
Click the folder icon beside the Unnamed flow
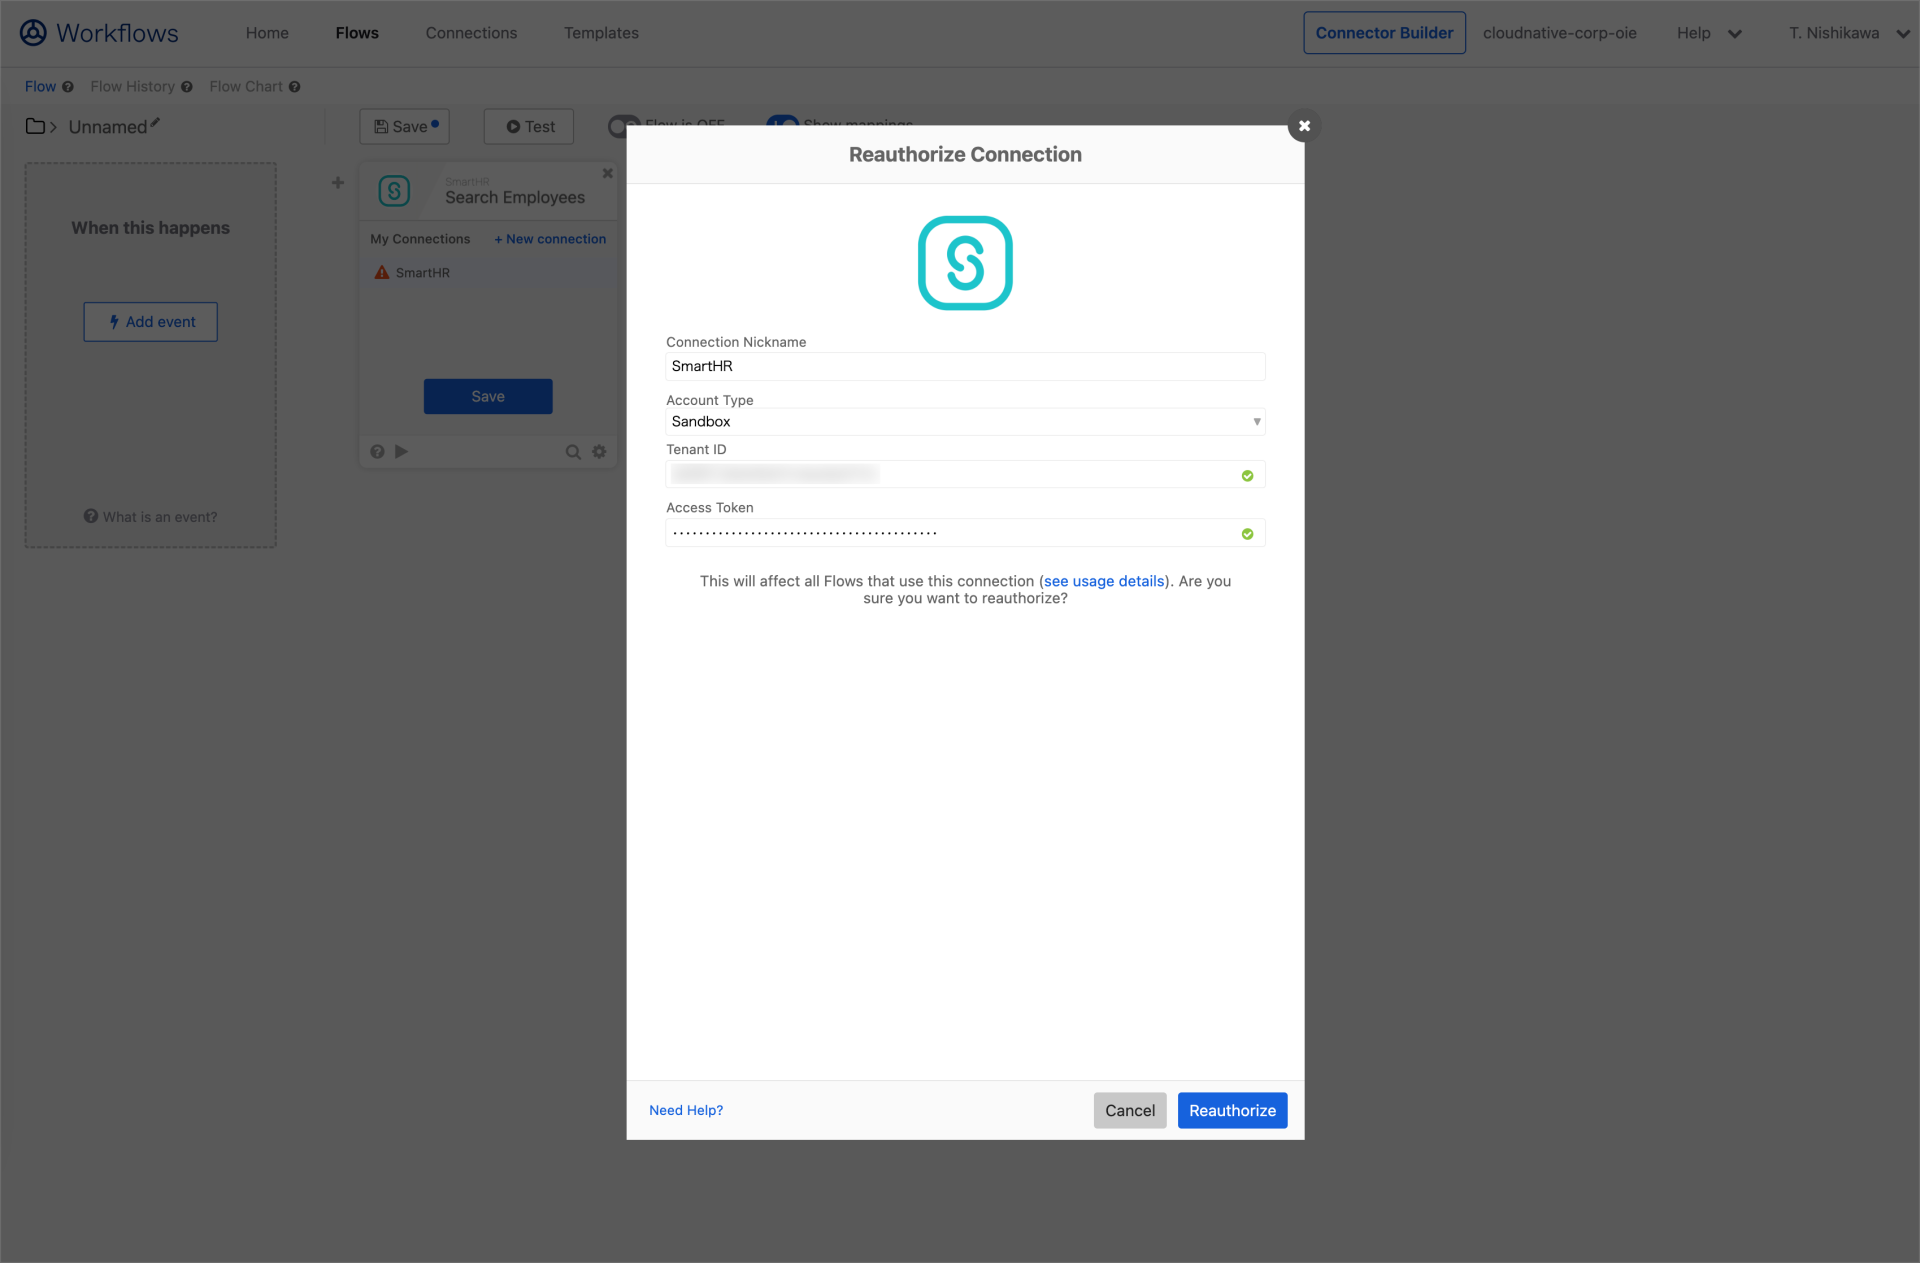point(35,126)
